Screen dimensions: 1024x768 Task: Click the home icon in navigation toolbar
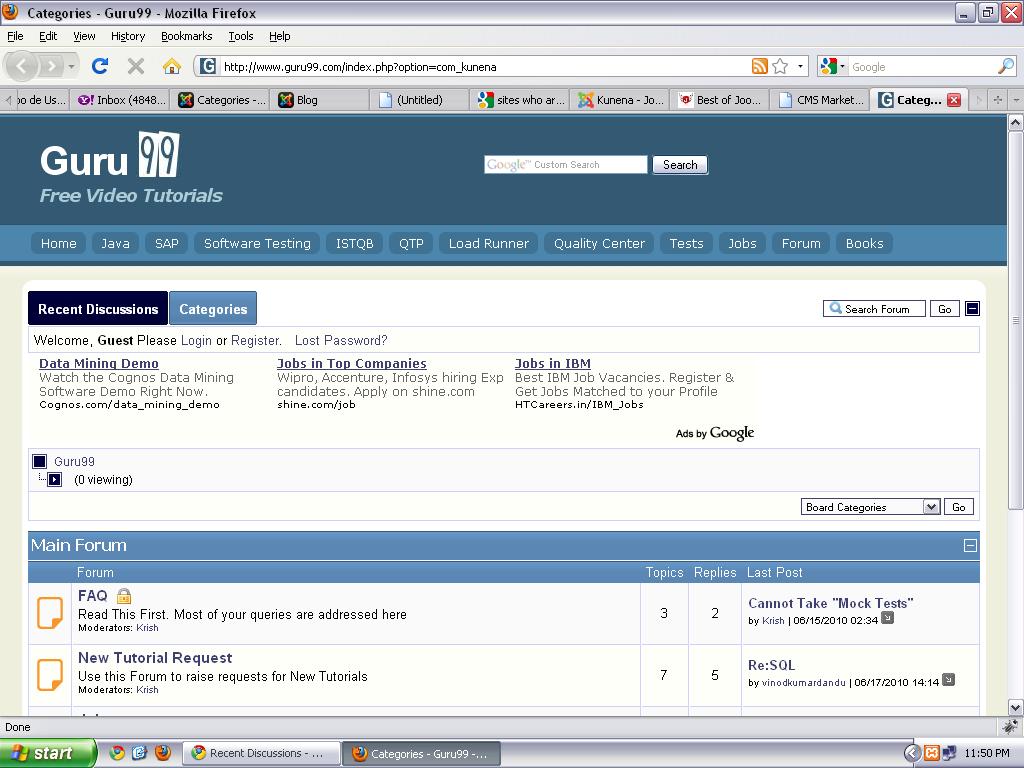(x=171, y=66)
